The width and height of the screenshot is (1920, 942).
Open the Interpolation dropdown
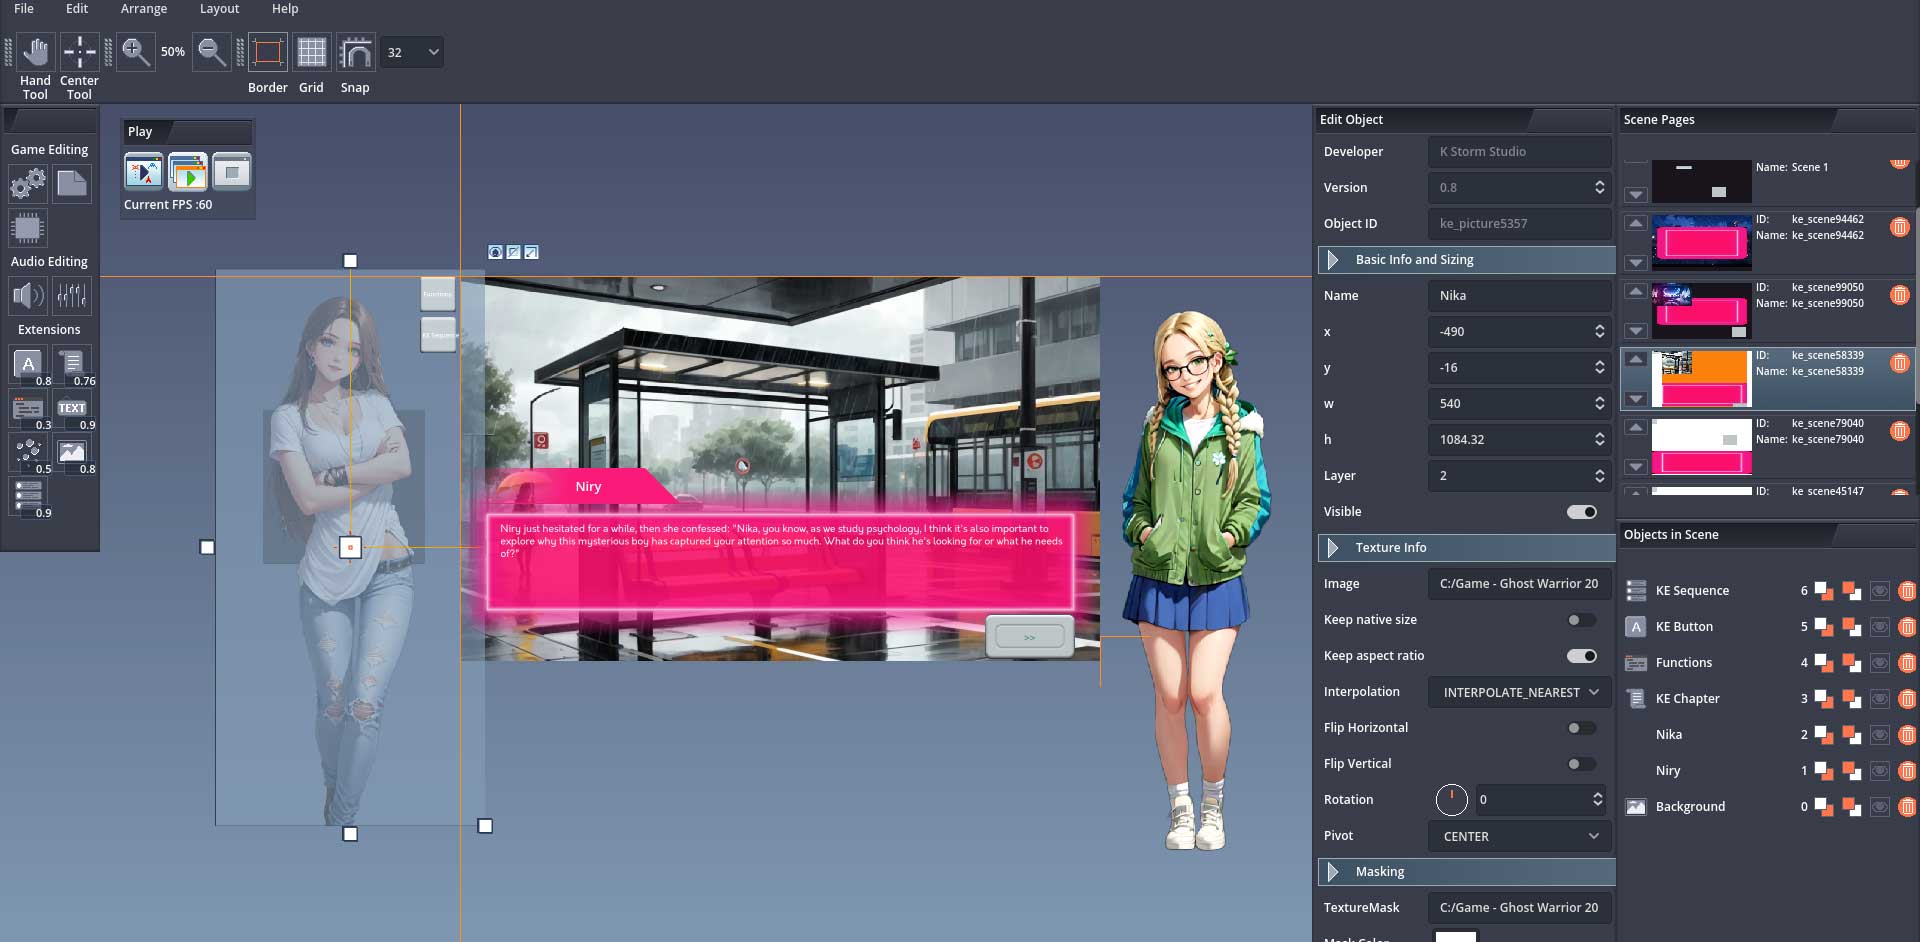point(1519,692)
